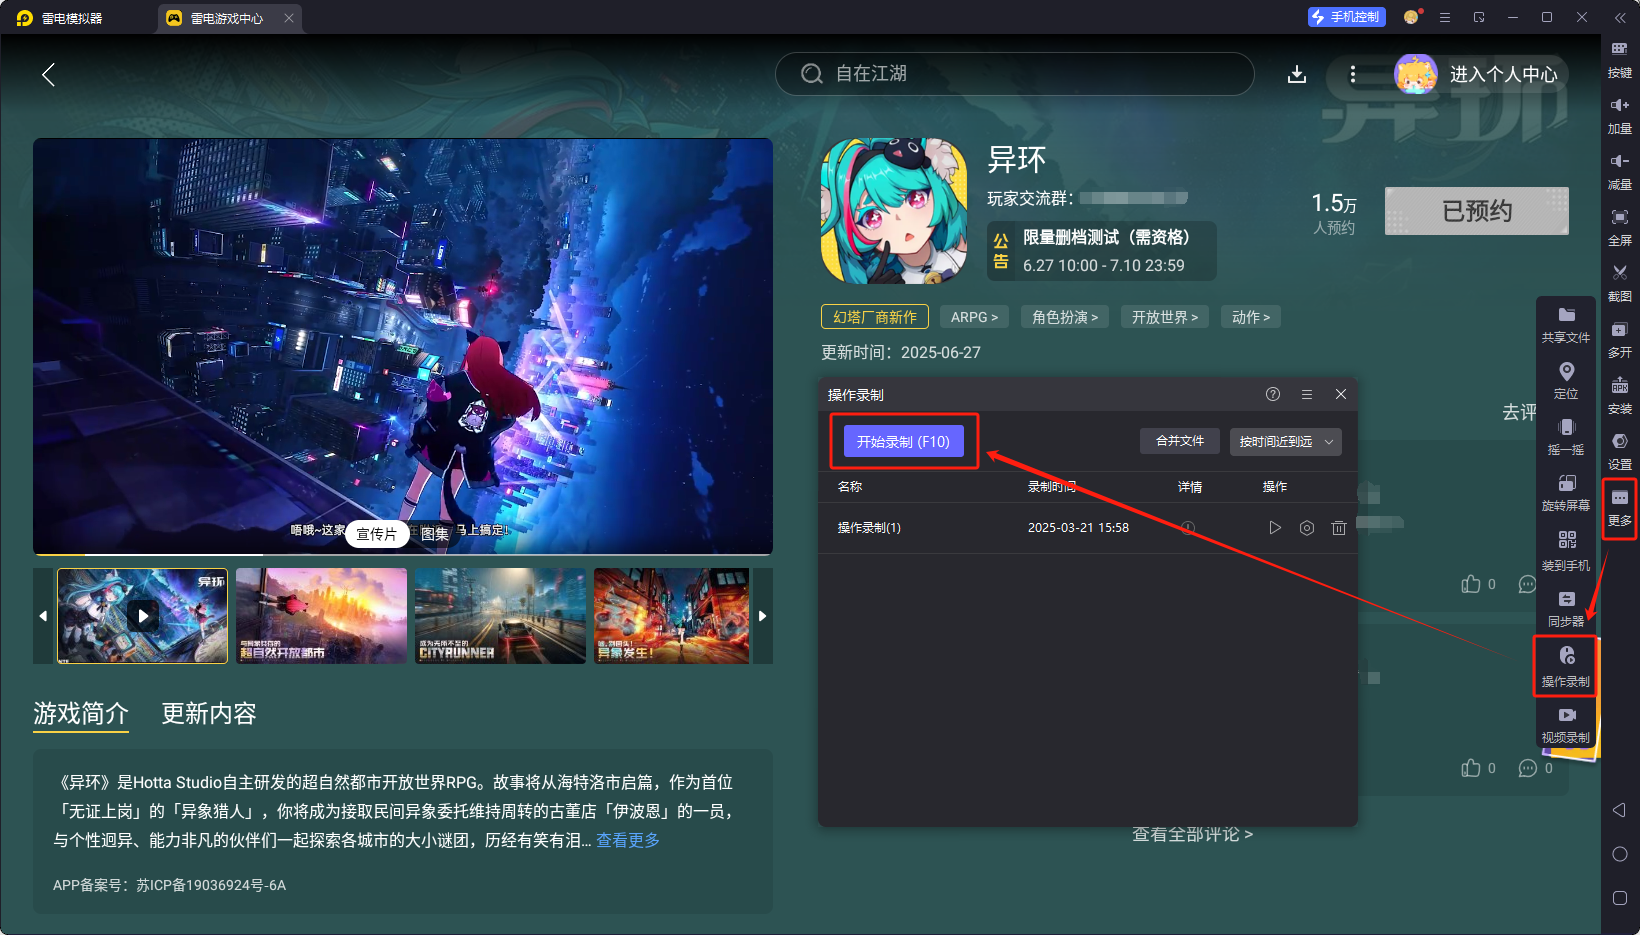Click the 合并文件 merge files button

coord(1179,441)
